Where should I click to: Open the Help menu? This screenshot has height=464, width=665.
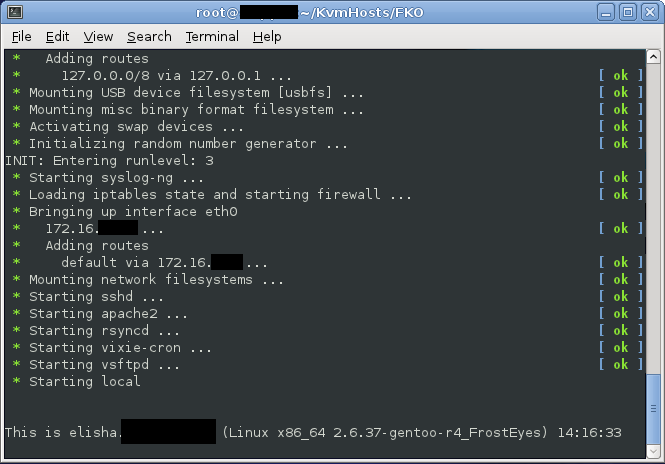267,37
